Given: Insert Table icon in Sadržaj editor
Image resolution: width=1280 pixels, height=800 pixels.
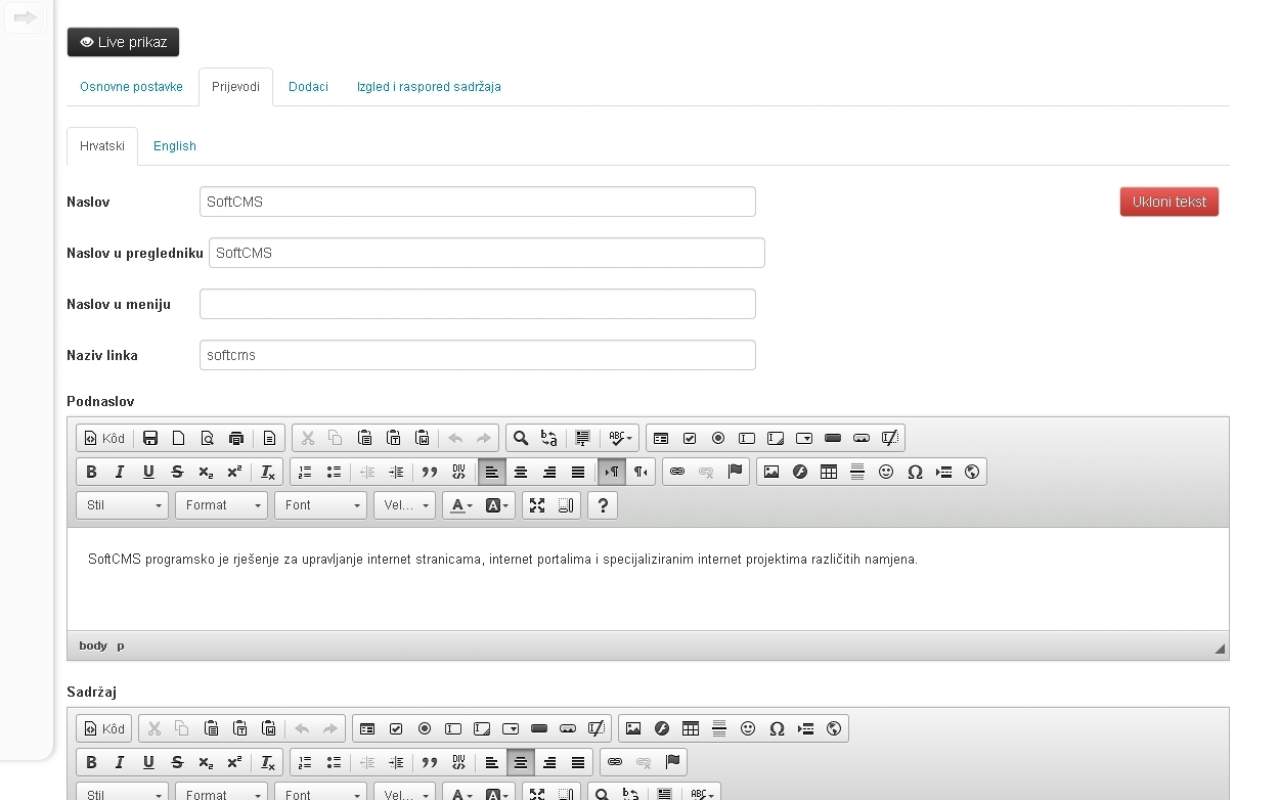Looking at the screenshot, I should coord(691,728).
